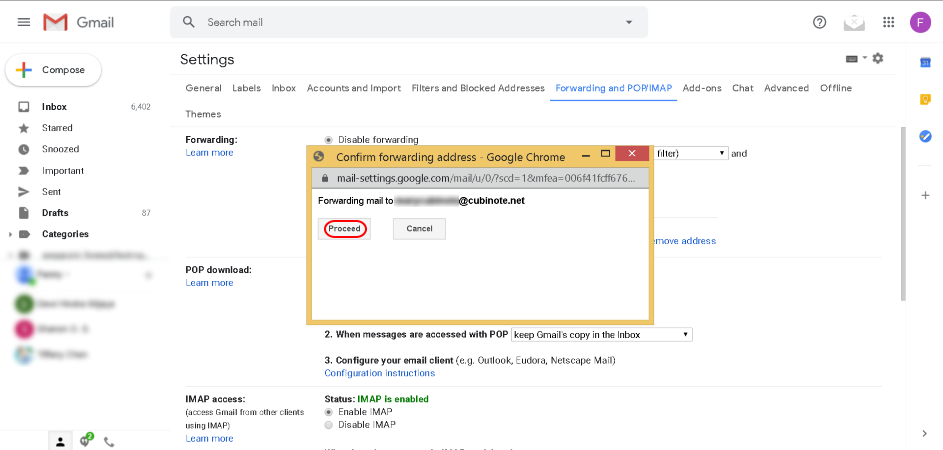Click the Cancel button in popup
The width and height of the screenshot is (943, 450).
click(x=419, y=229)
